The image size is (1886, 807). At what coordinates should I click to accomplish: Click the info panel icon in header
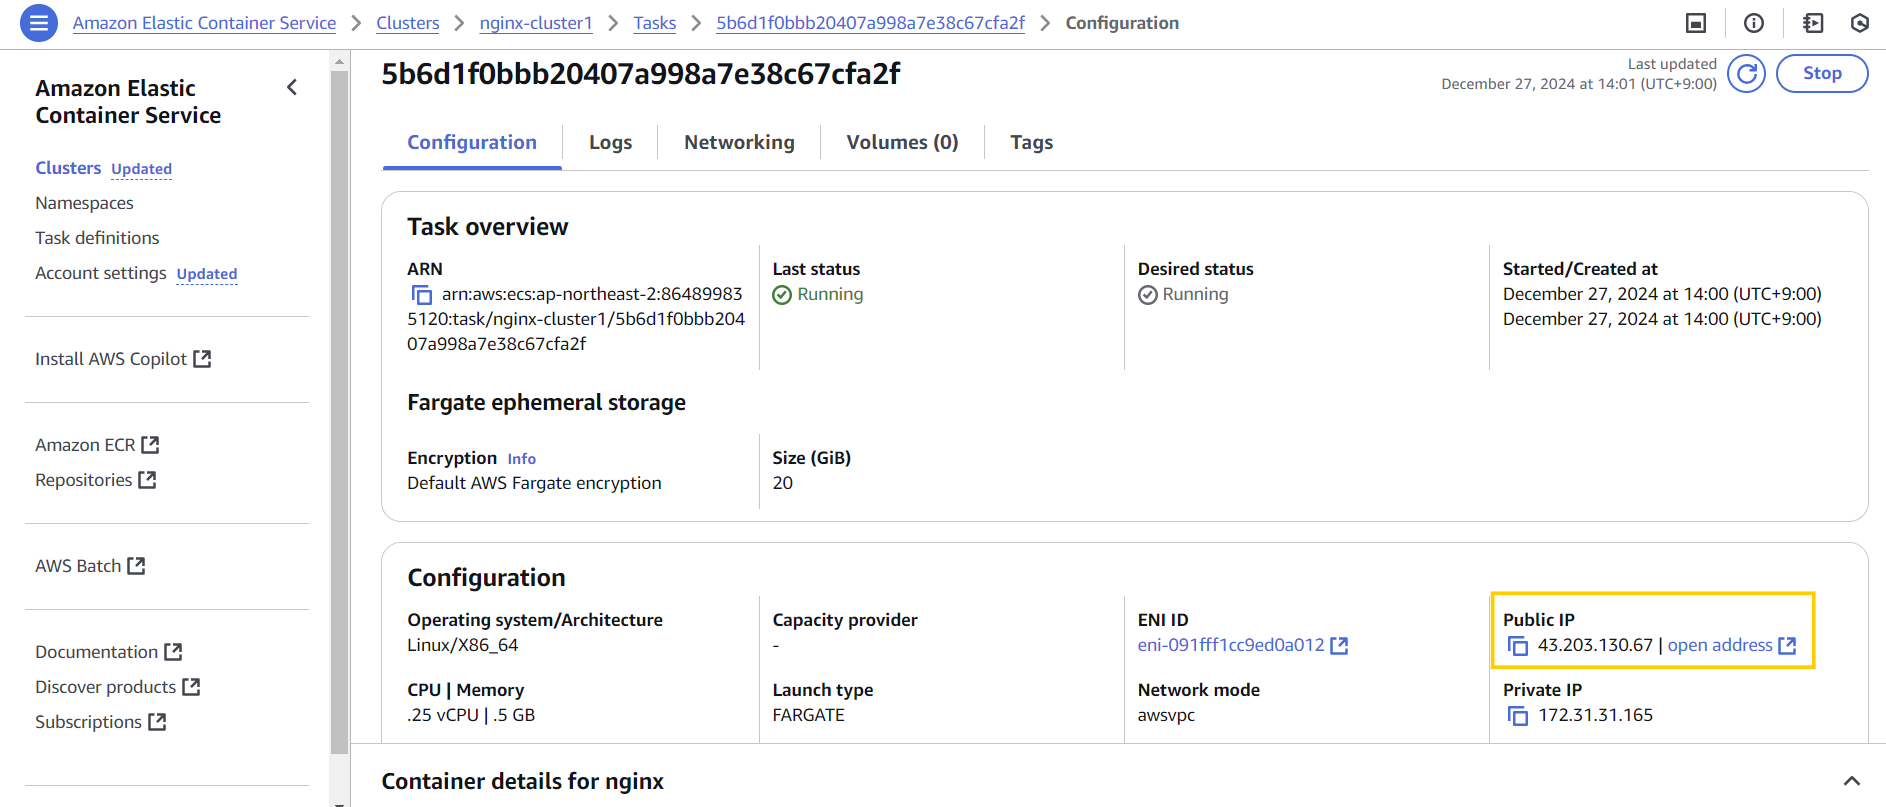(1754, 23)
